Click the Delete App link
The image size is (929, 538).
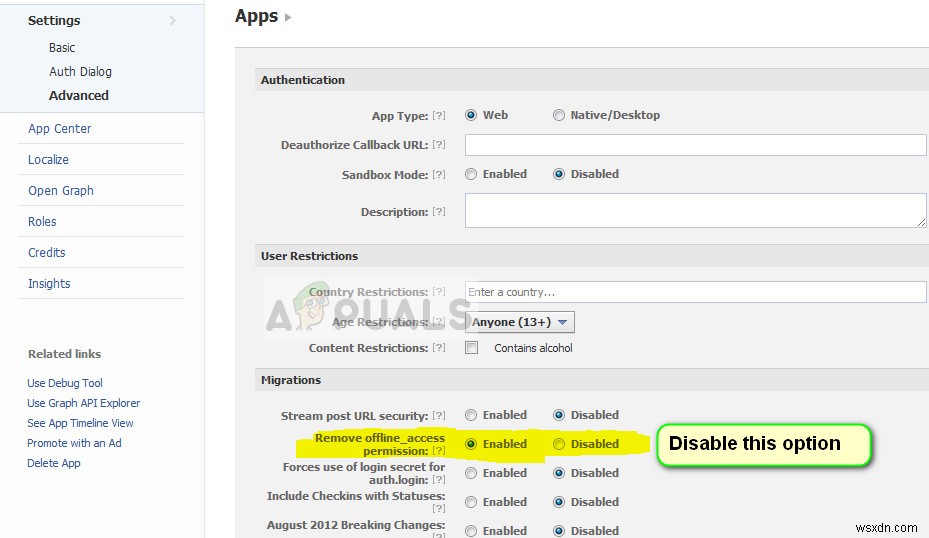click(x=53, y=463)
